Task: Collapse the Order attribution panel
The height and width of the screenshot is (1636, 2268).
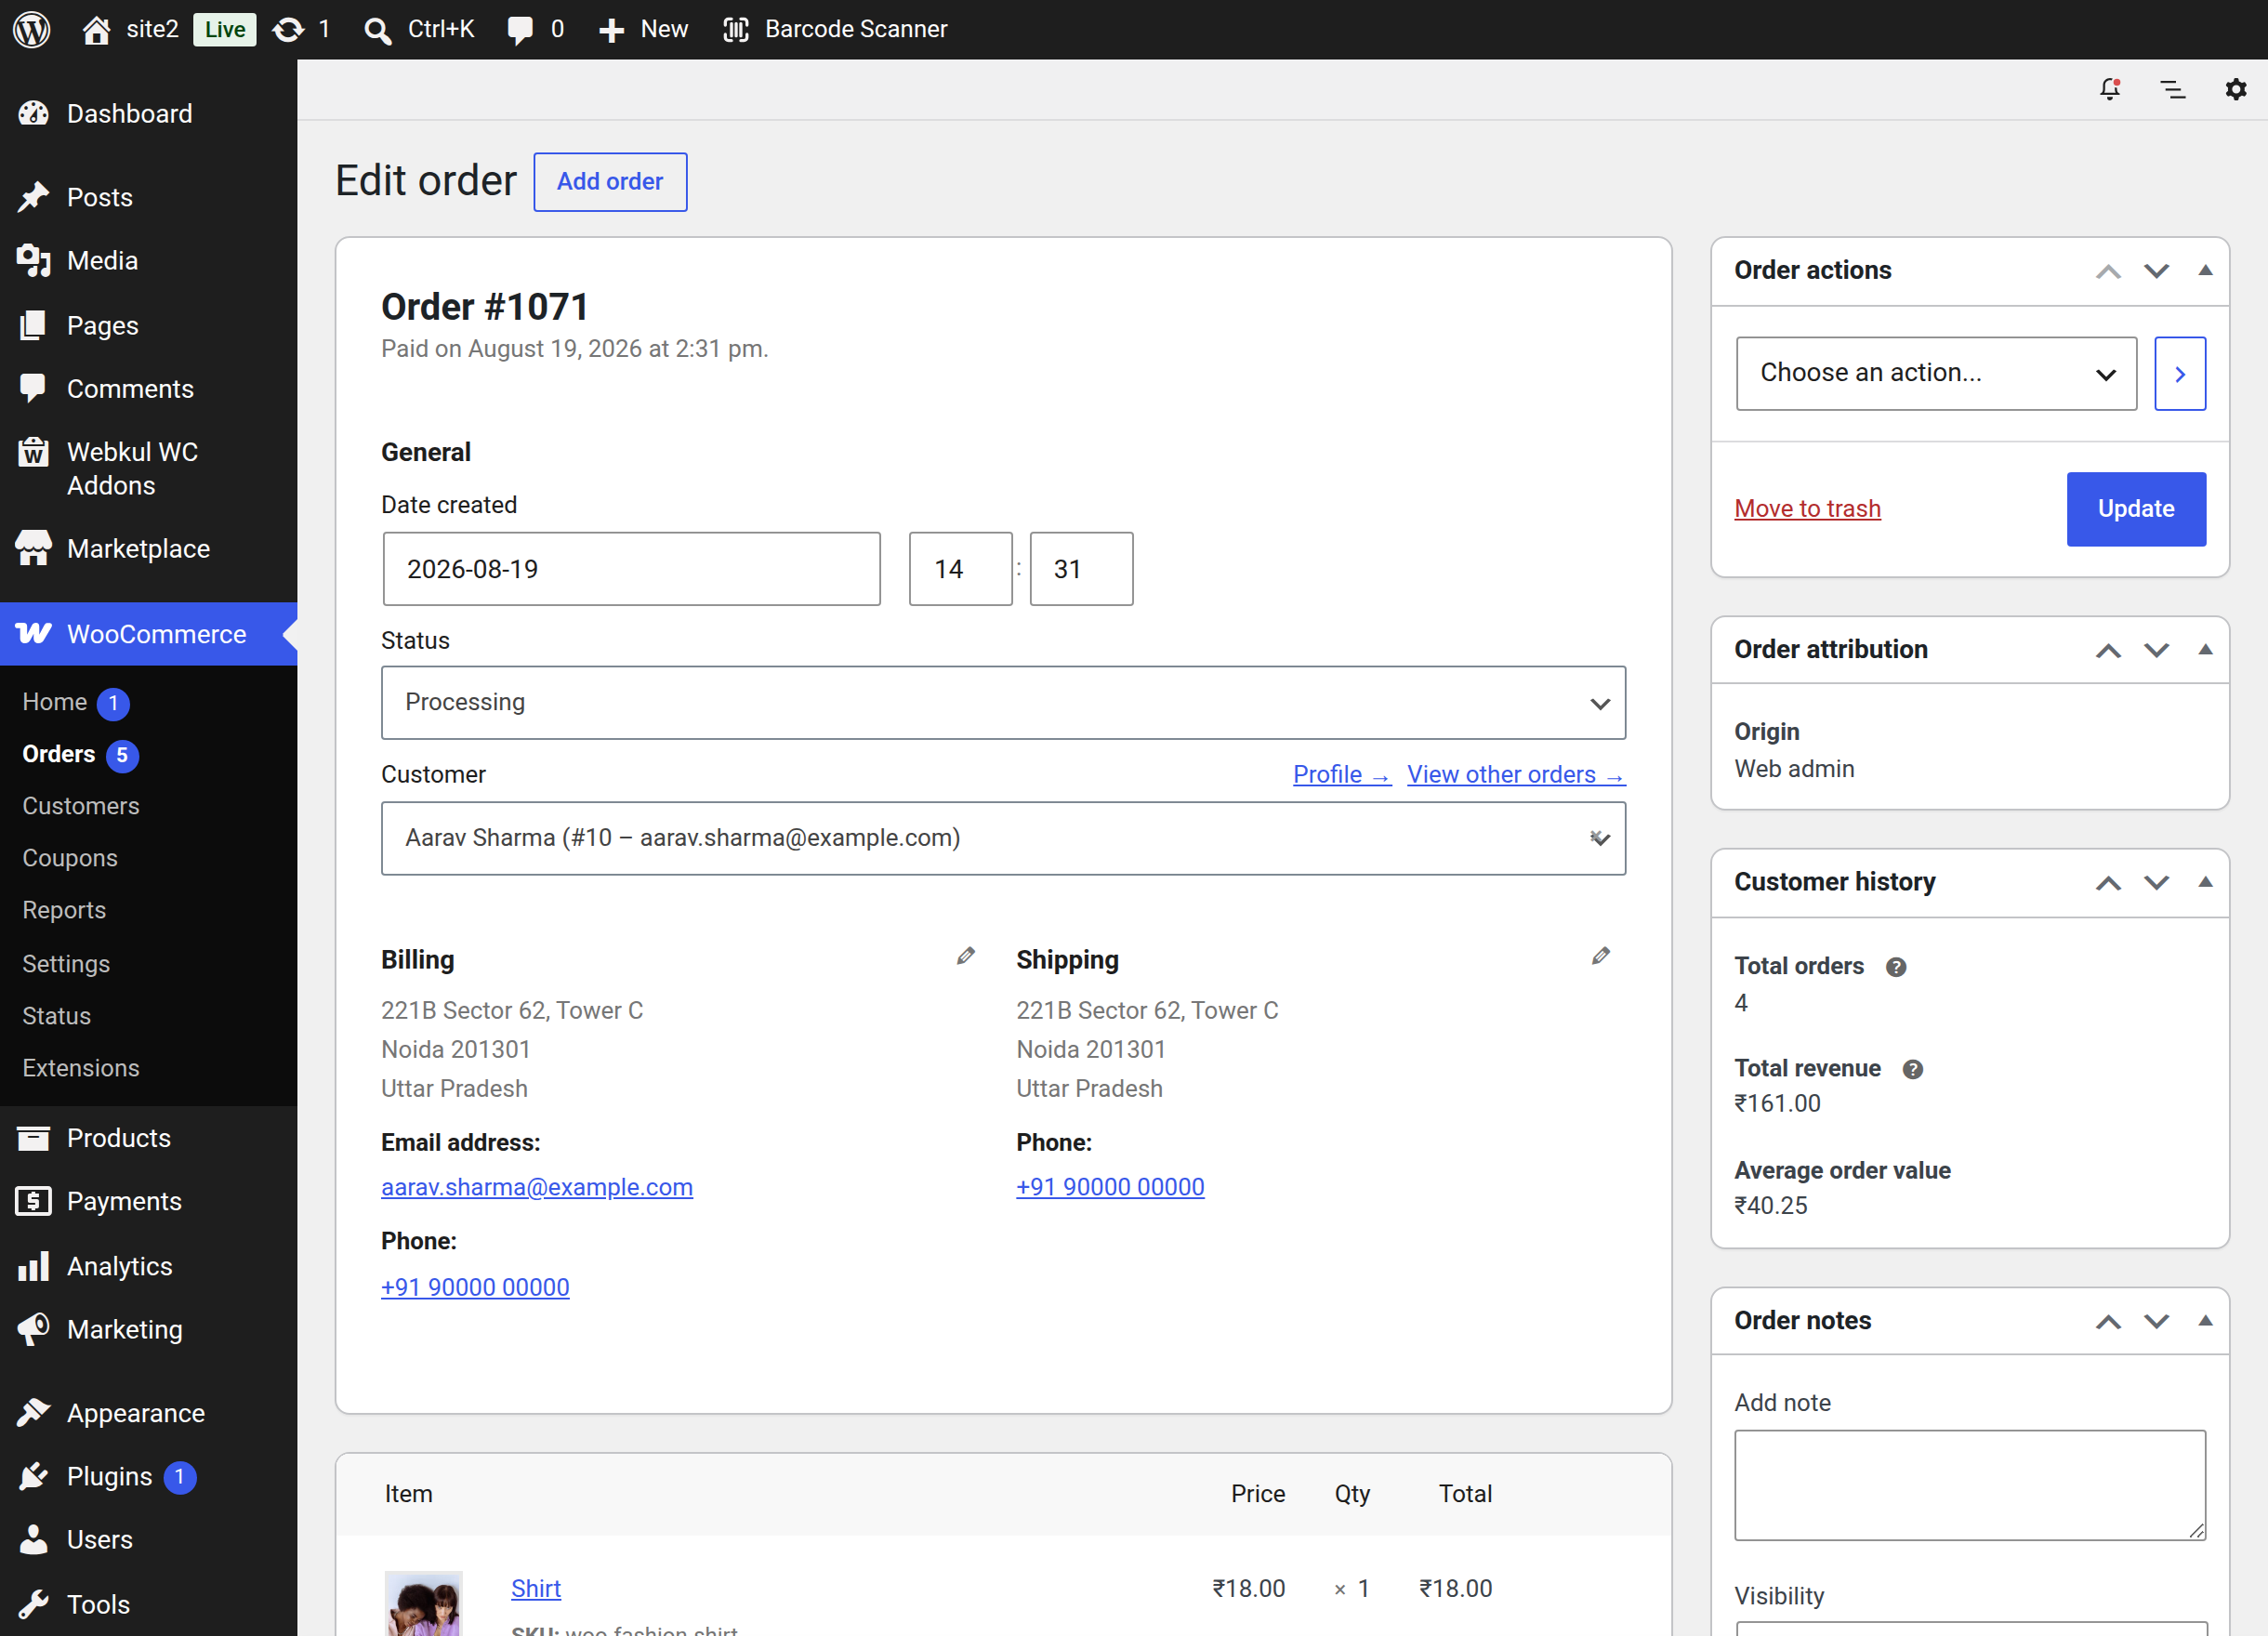Action: click(x=2205, y=650)
